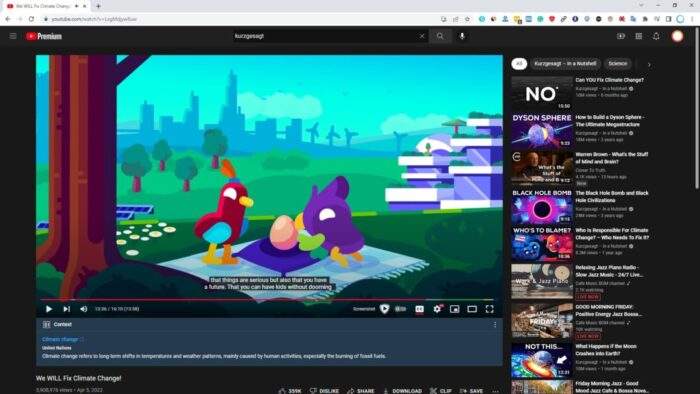Image resolution: width=700 pixels, height=394 pixels.
Task: Open the YouTube apps grid
Action: pyautogui.click(x=639, y=36)
